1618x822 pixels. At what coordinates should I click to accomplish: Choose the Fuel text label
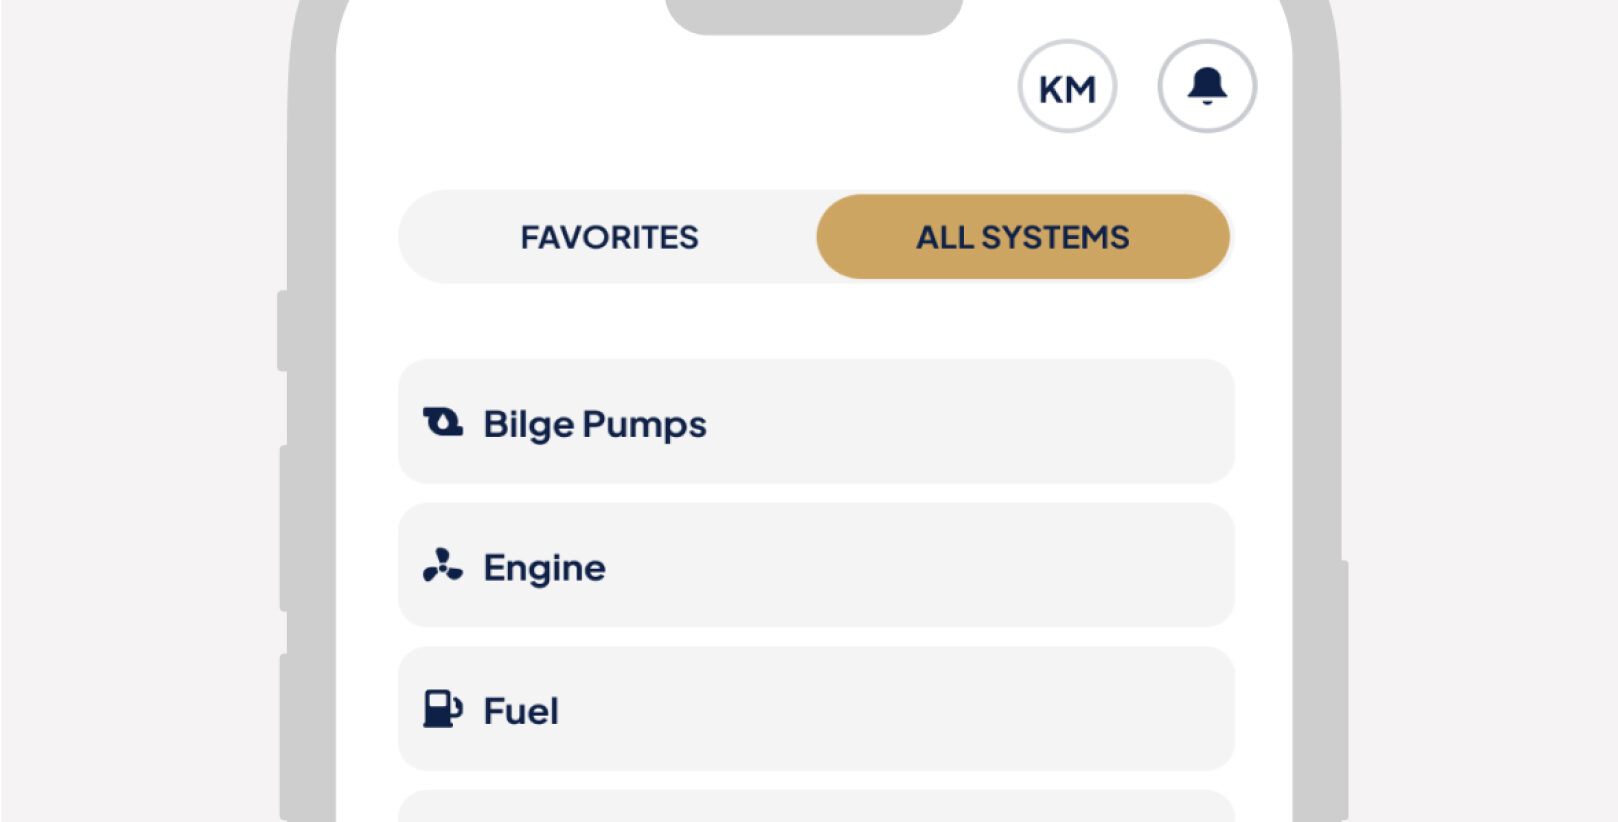521,711
